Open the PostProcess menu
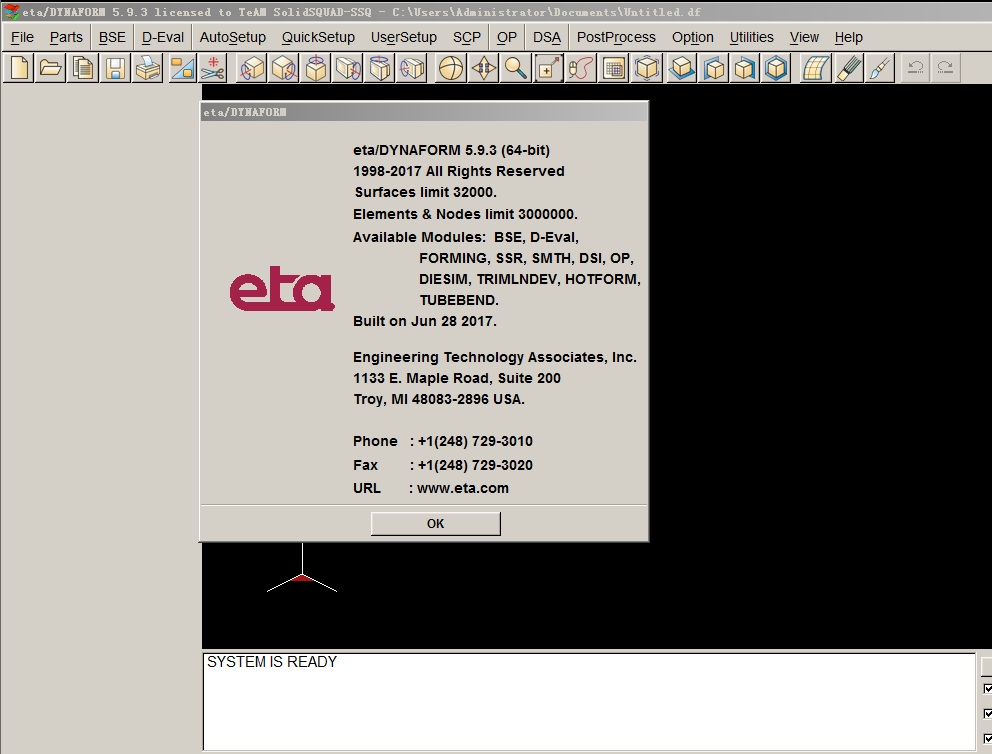 point(616,37)
